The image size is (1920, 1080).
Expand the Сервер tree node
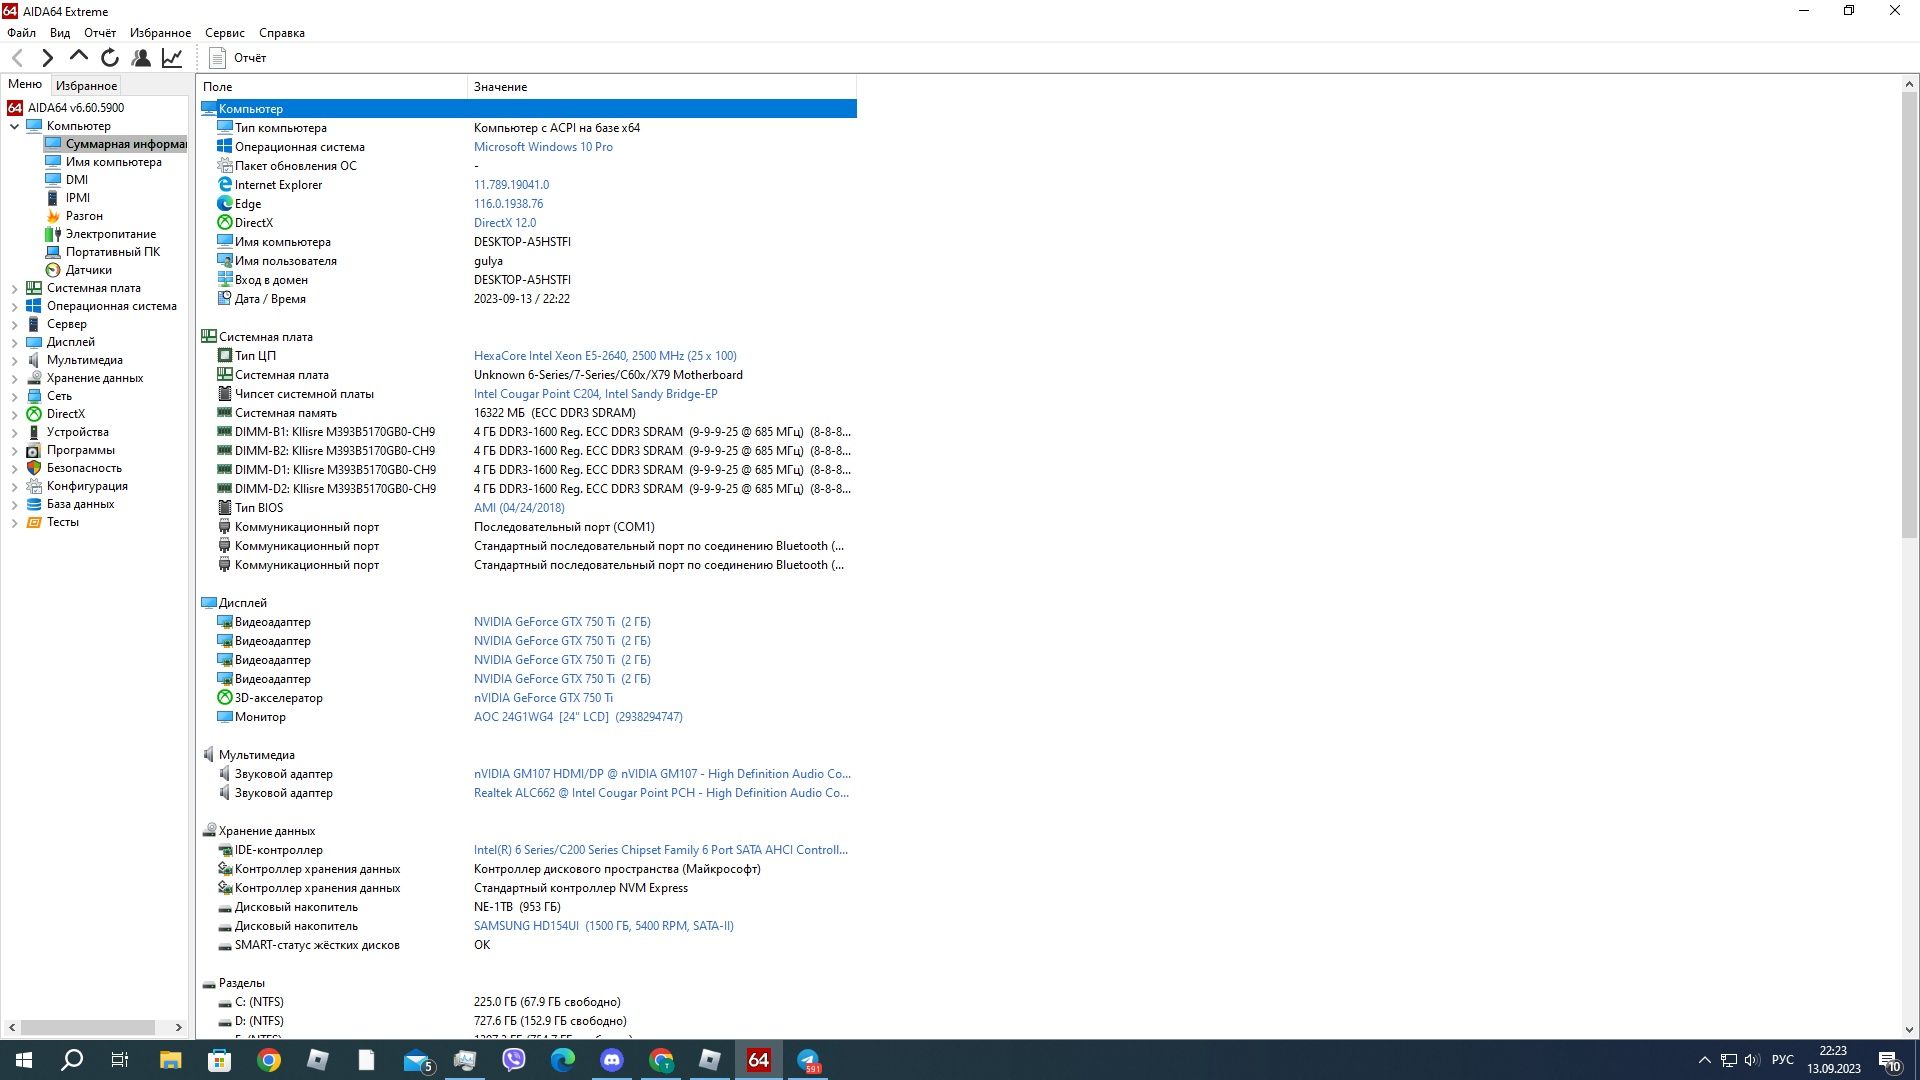14,324
